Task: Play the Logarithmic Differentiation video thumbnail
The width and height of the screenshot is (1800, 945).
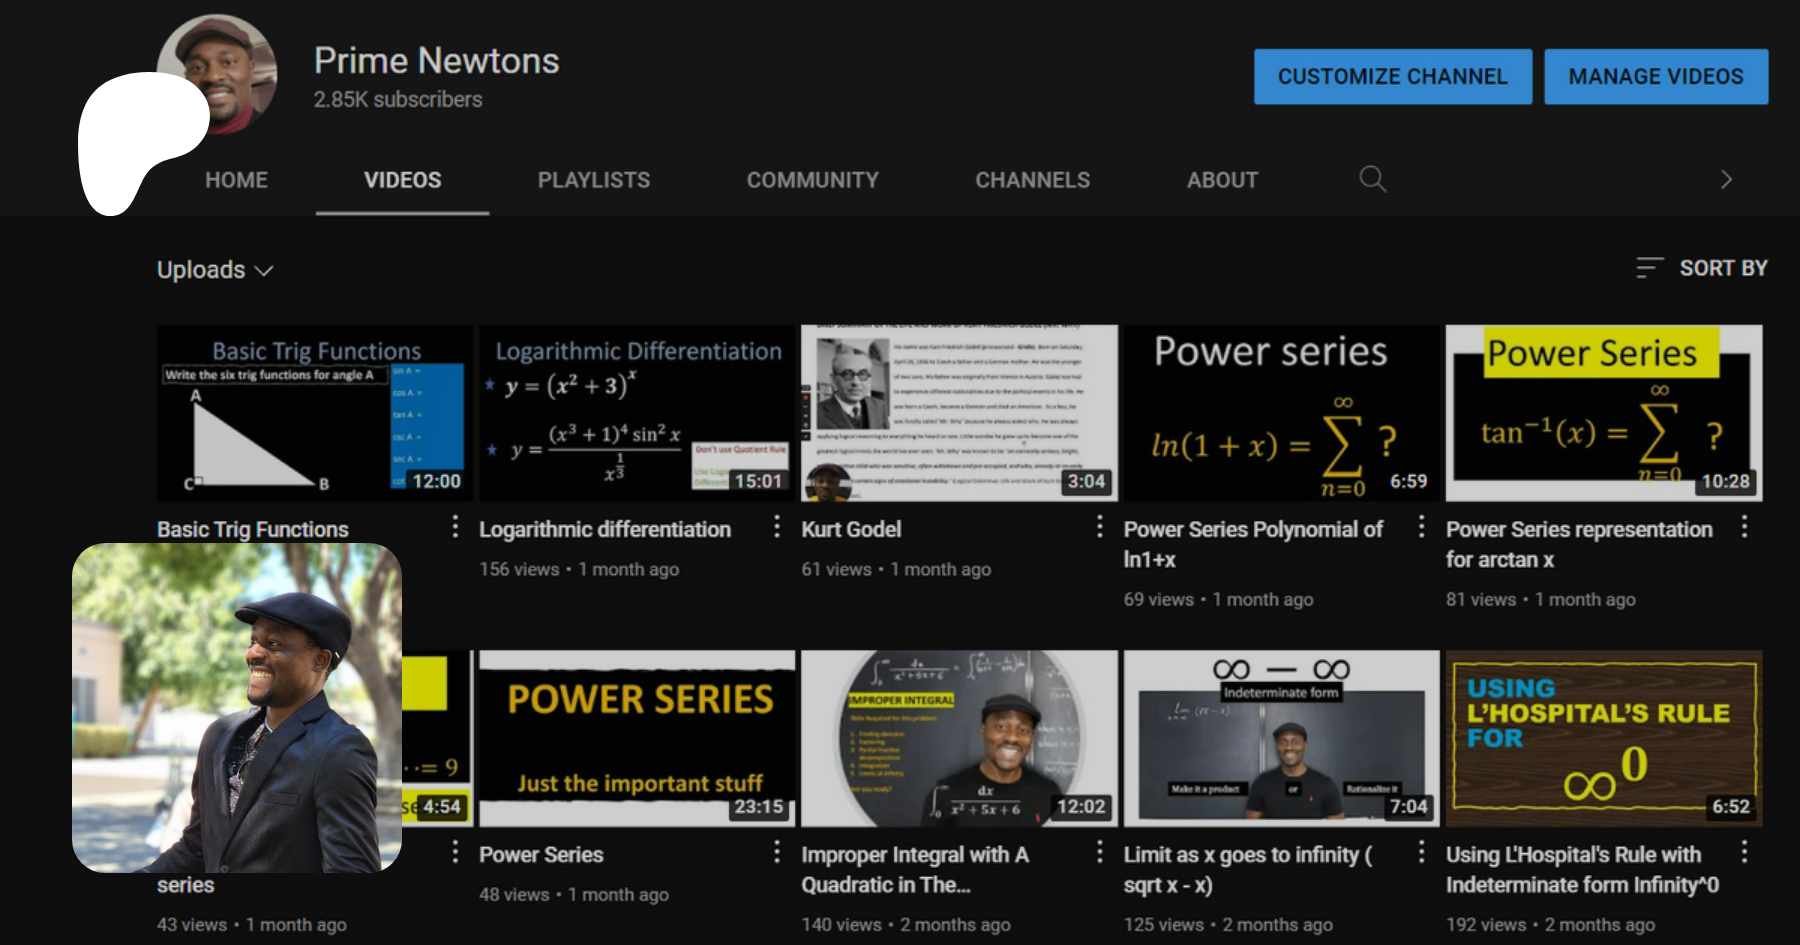Action: pyautogui.click(x=636, y=412)
